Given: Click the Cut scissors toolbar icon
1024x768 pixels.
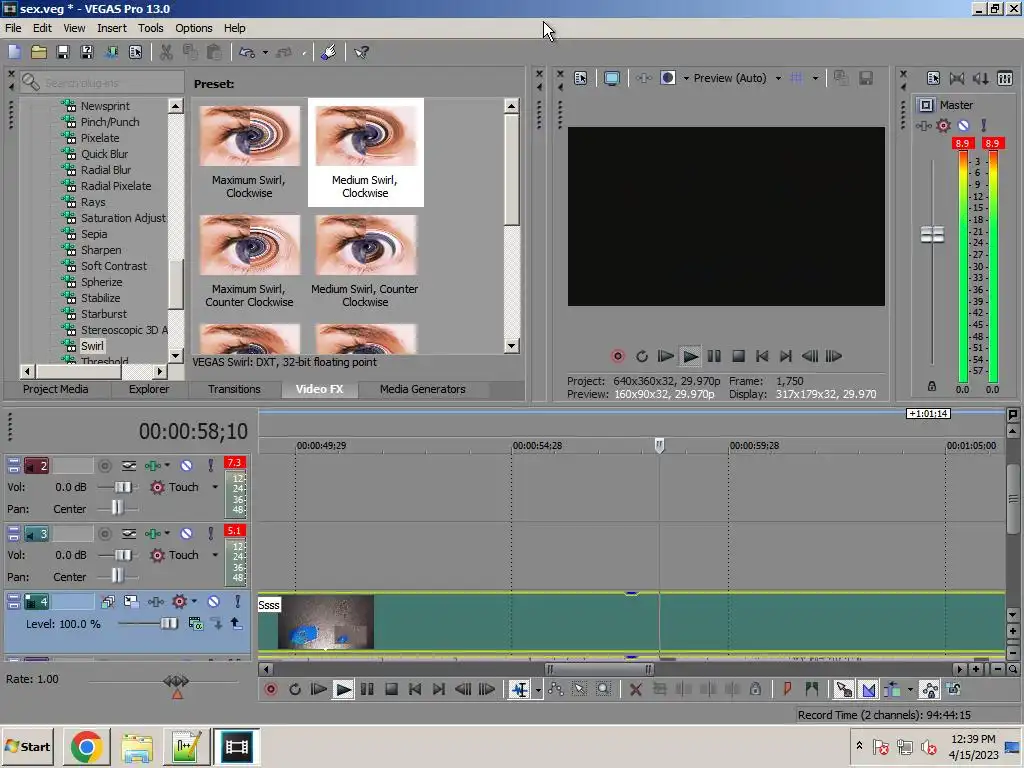Looking at the screenshot, I should tap(167, 52).
